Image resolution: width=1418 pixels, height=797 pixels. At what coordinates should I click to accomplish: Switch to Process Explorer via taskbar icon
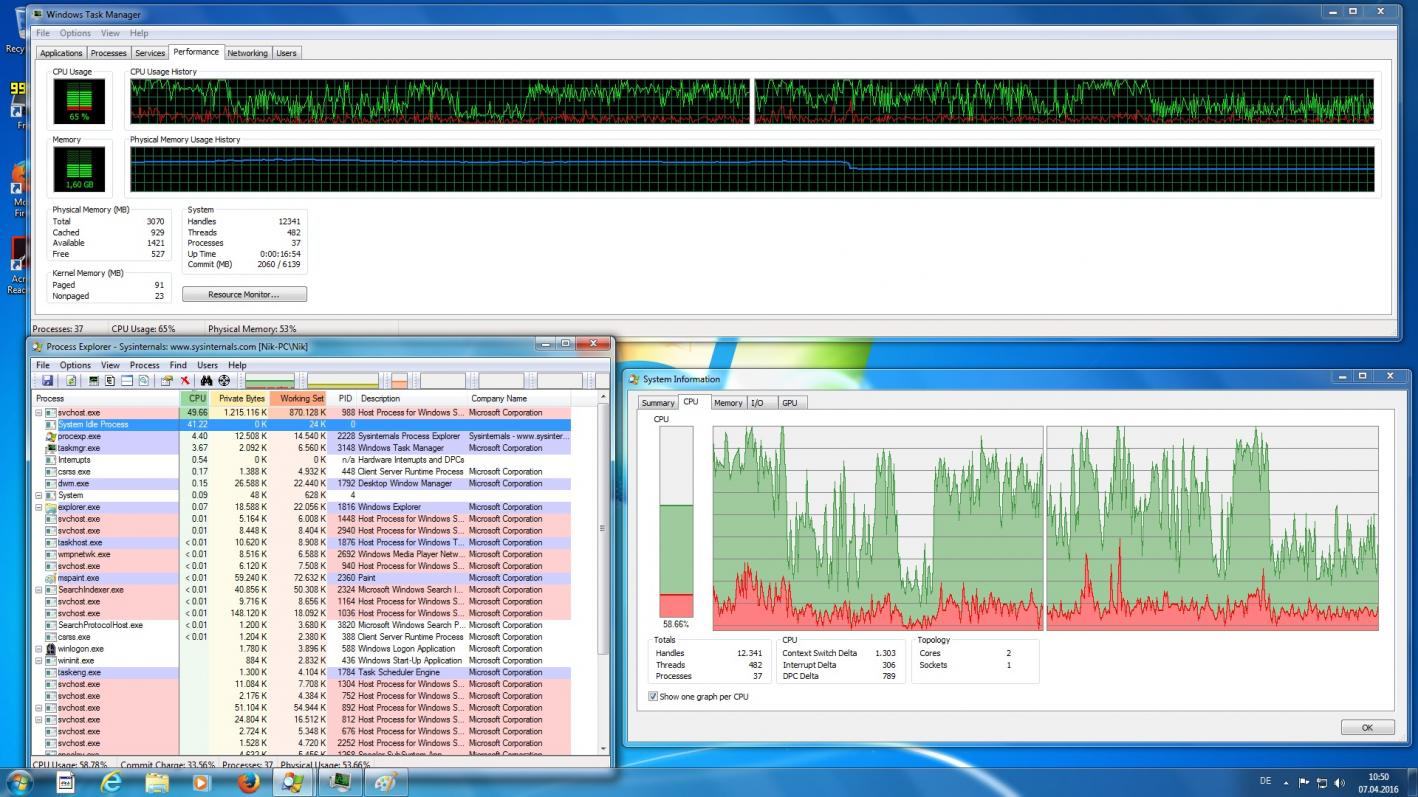293,782
